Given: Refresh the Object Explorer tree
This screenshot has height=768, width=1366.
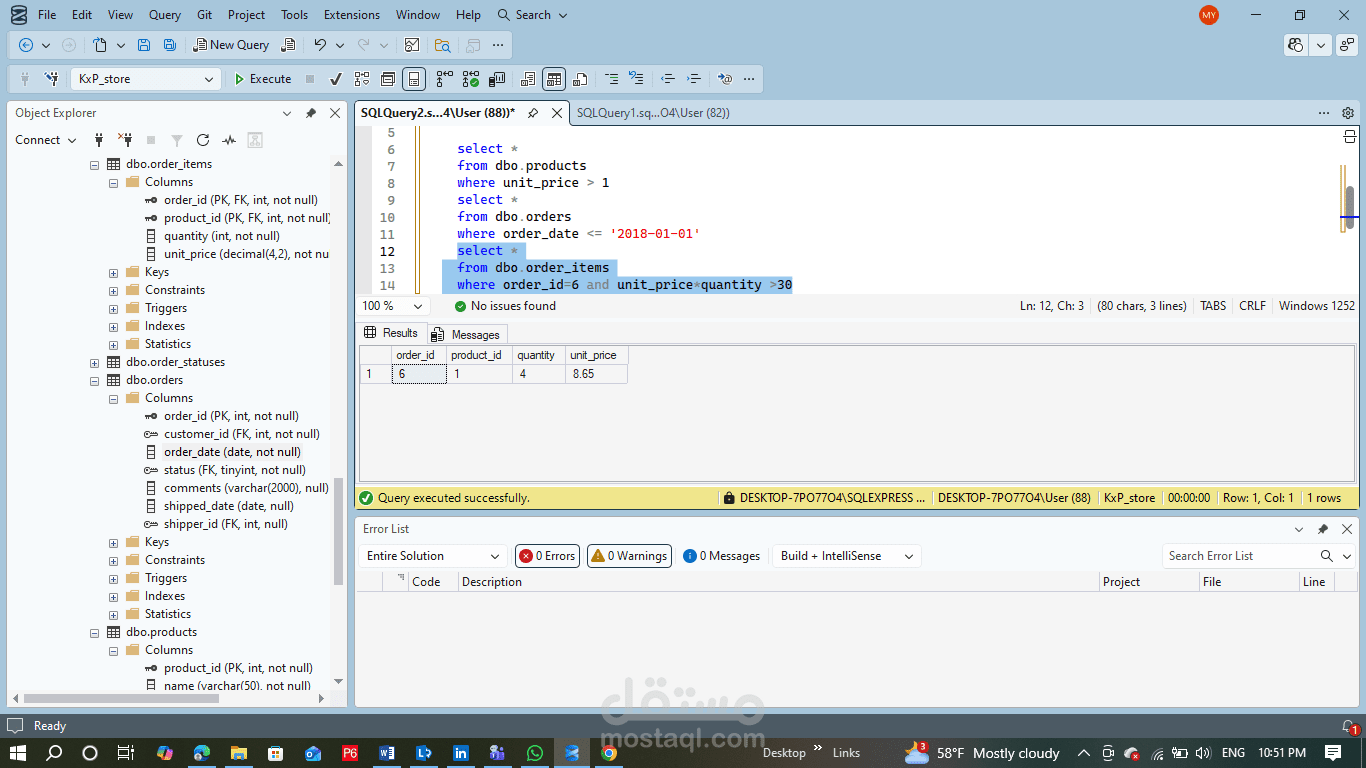Looking at the screenshot, I should [203, 140].
